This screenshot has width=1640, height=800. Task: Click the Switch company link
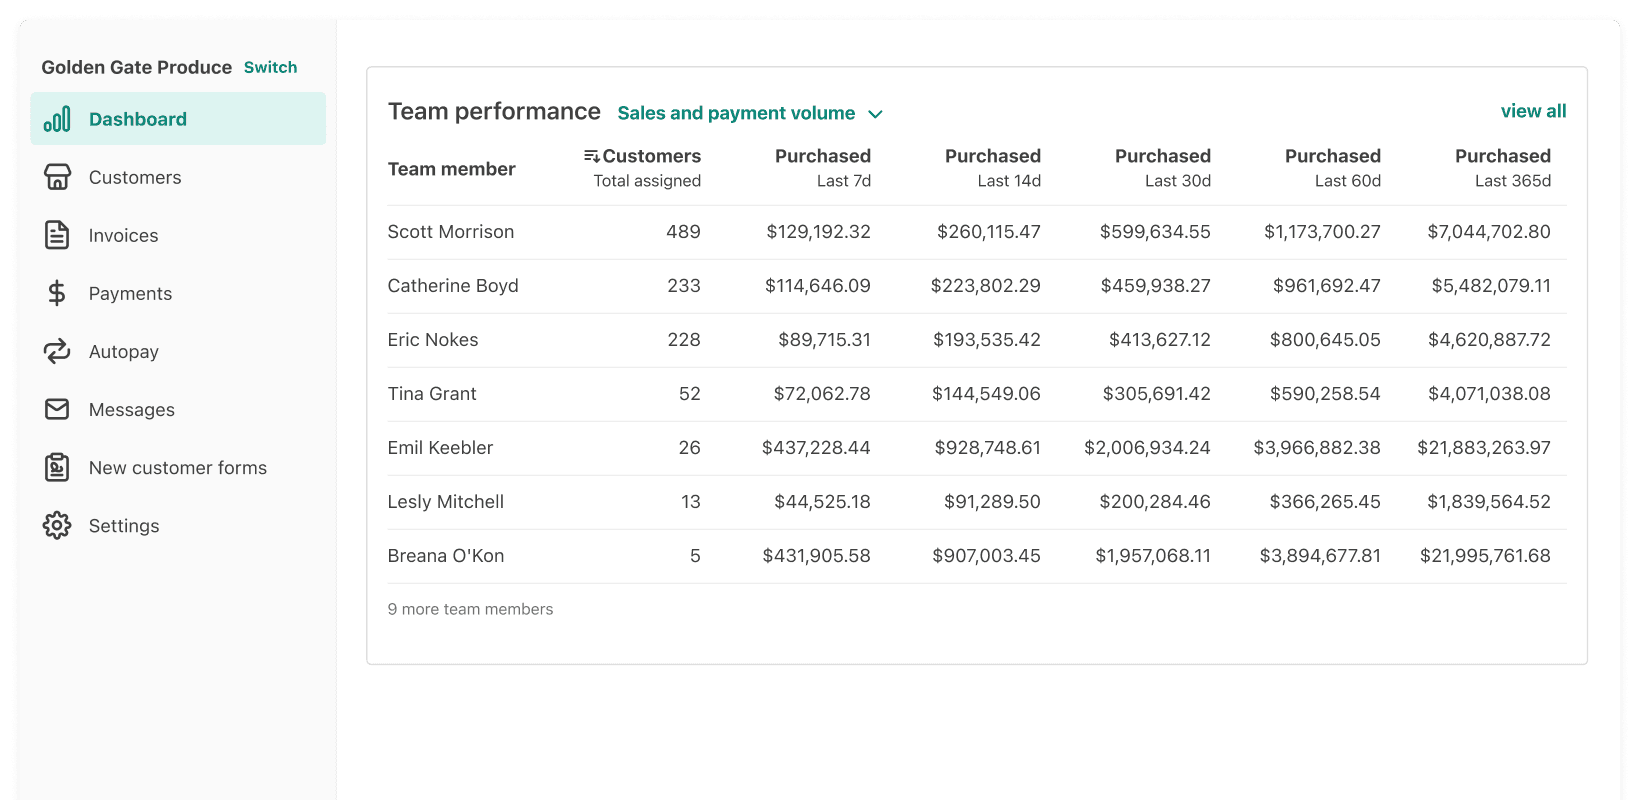270,67
